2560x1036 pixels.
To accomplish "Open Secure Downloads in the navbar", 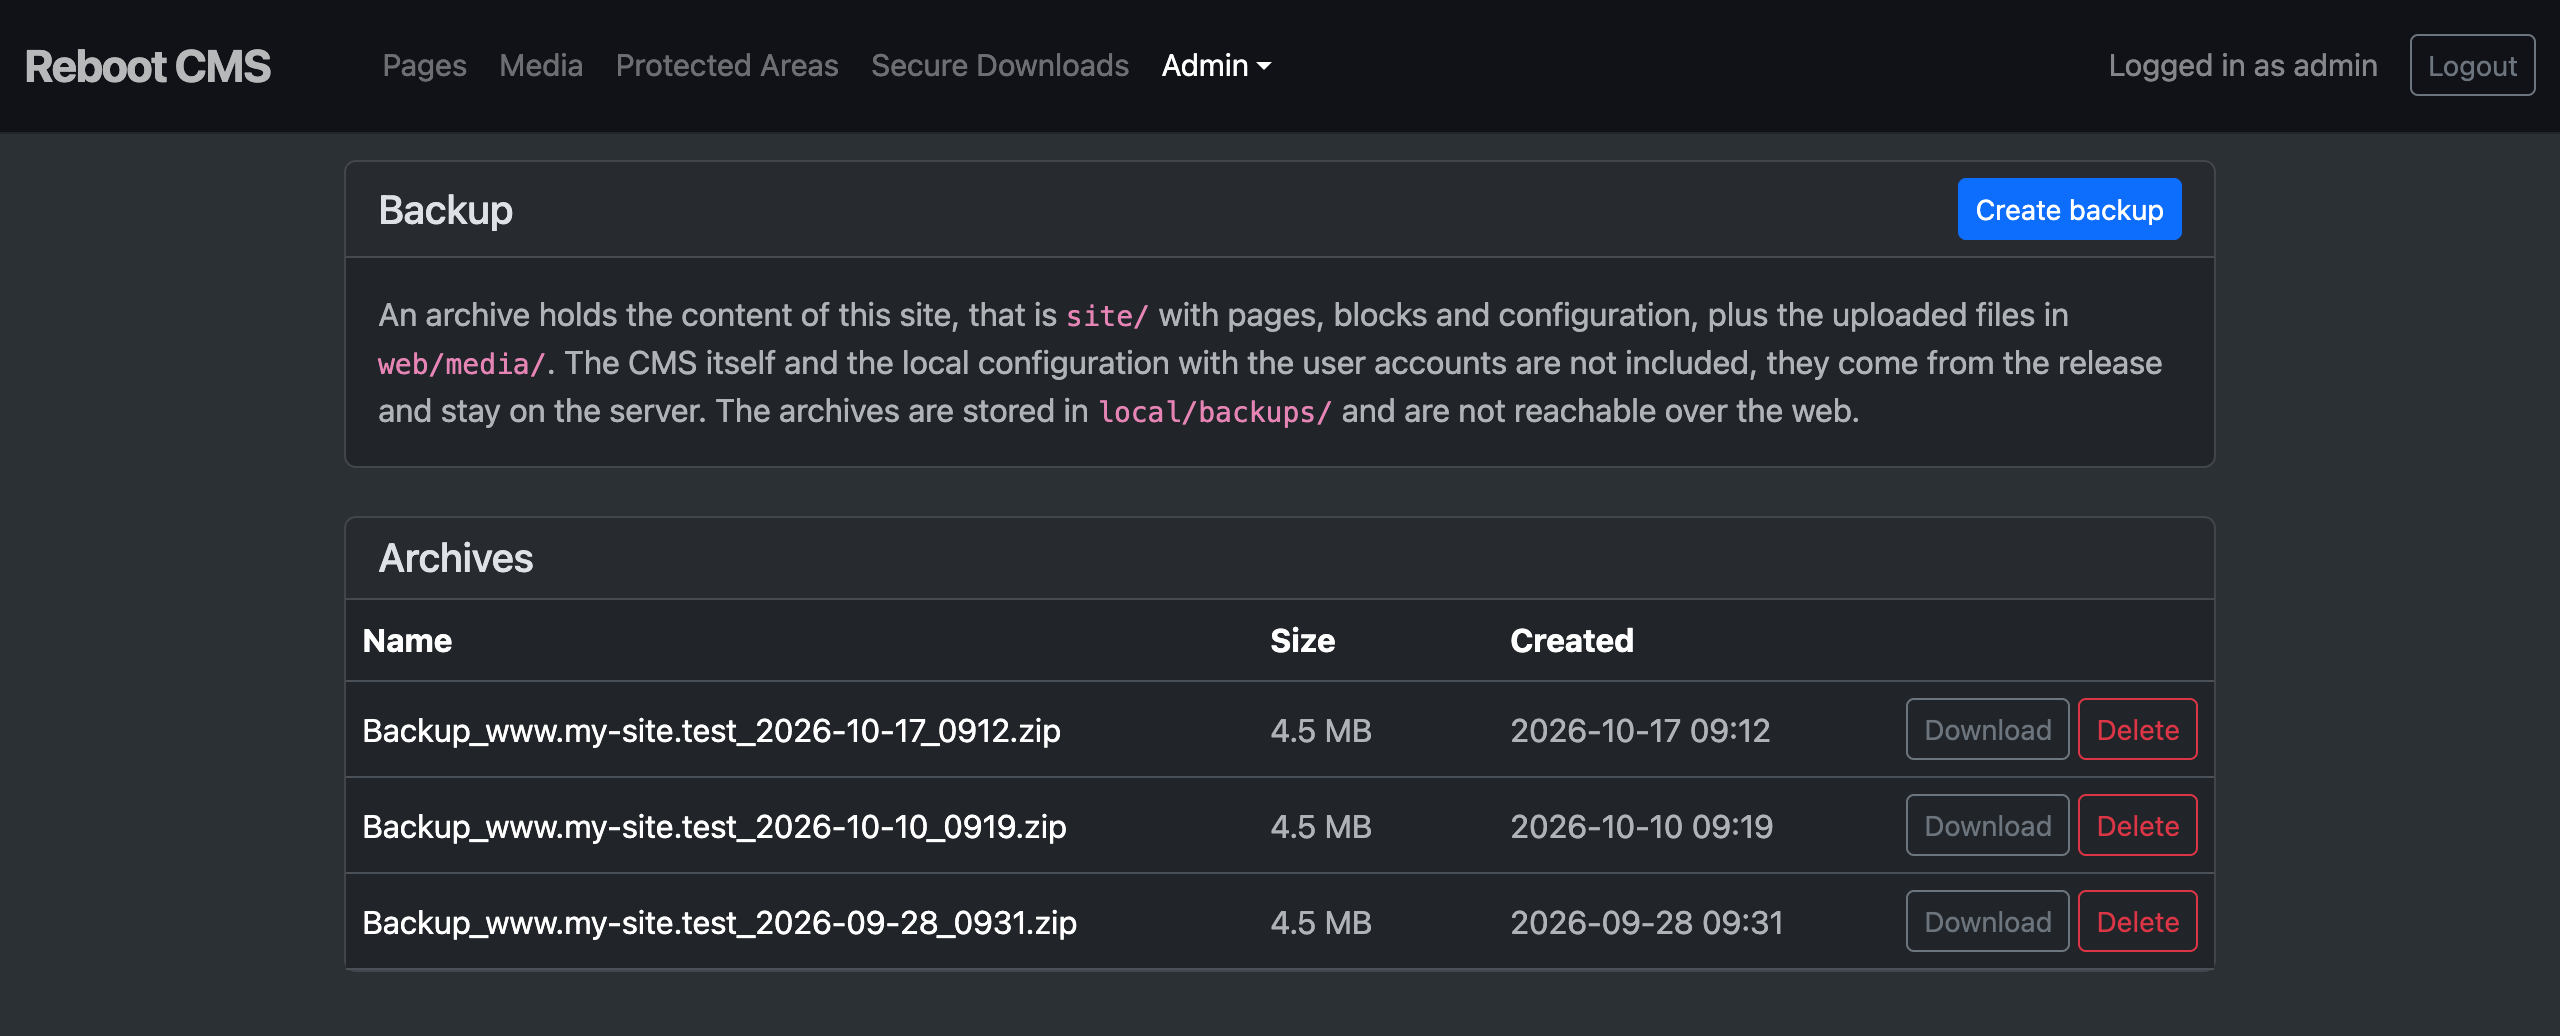I will tap(1000, 66).
